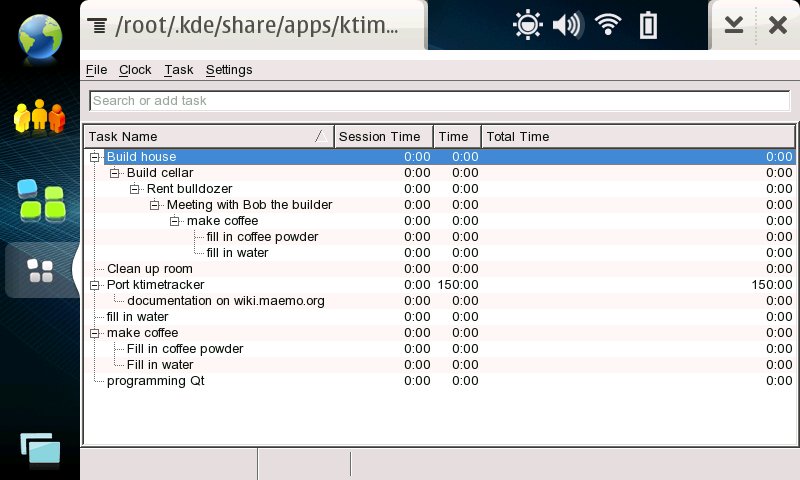Collapse the Build house tree node

click(95, 157)
